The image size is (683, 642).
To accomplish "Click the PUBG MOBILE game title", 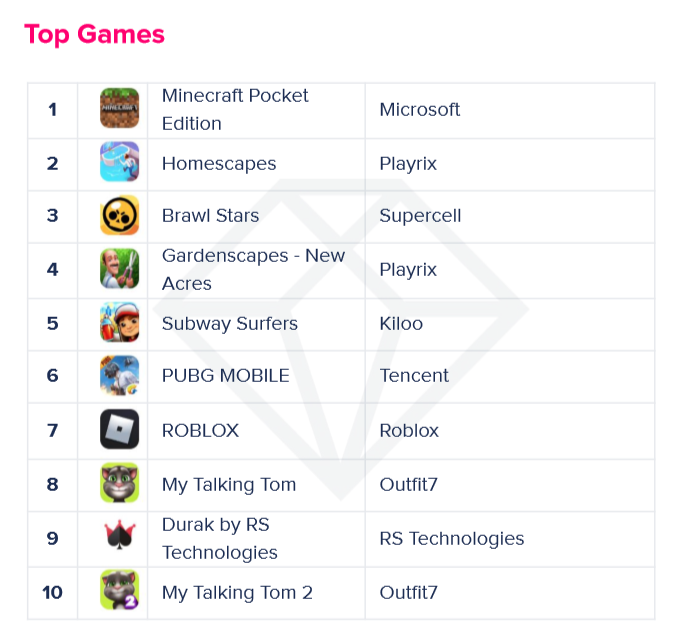I will click(226, 376).
